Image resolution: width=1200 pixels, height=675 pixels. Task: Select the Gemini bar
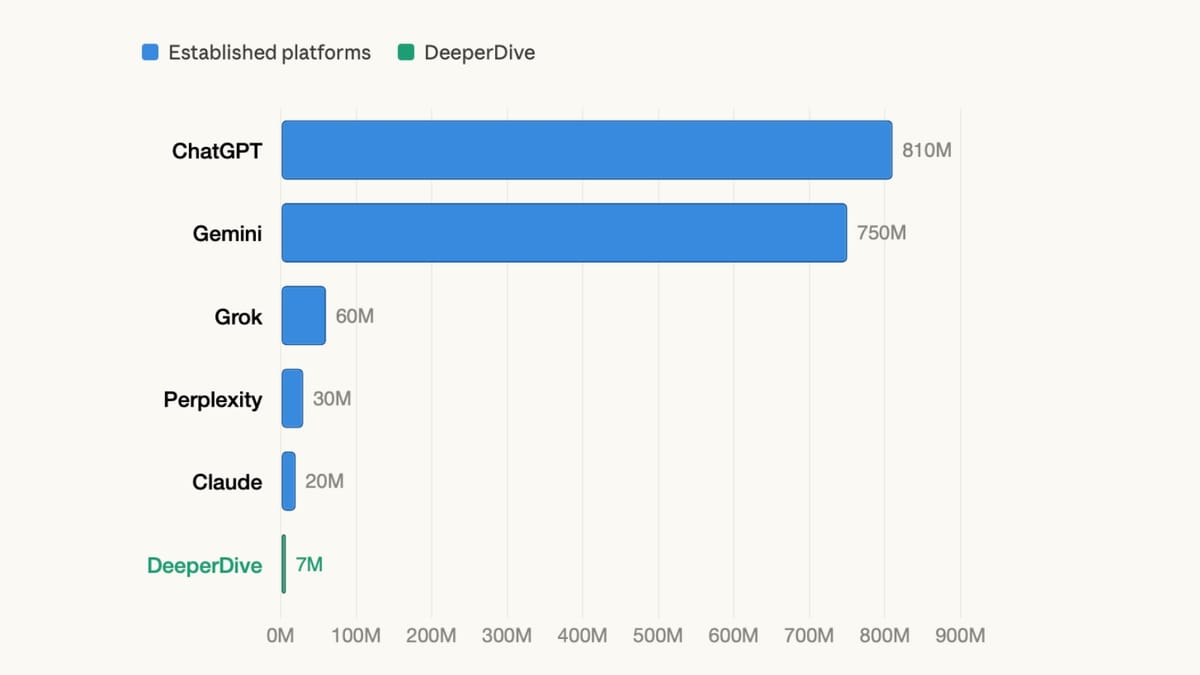coord(564,233)
